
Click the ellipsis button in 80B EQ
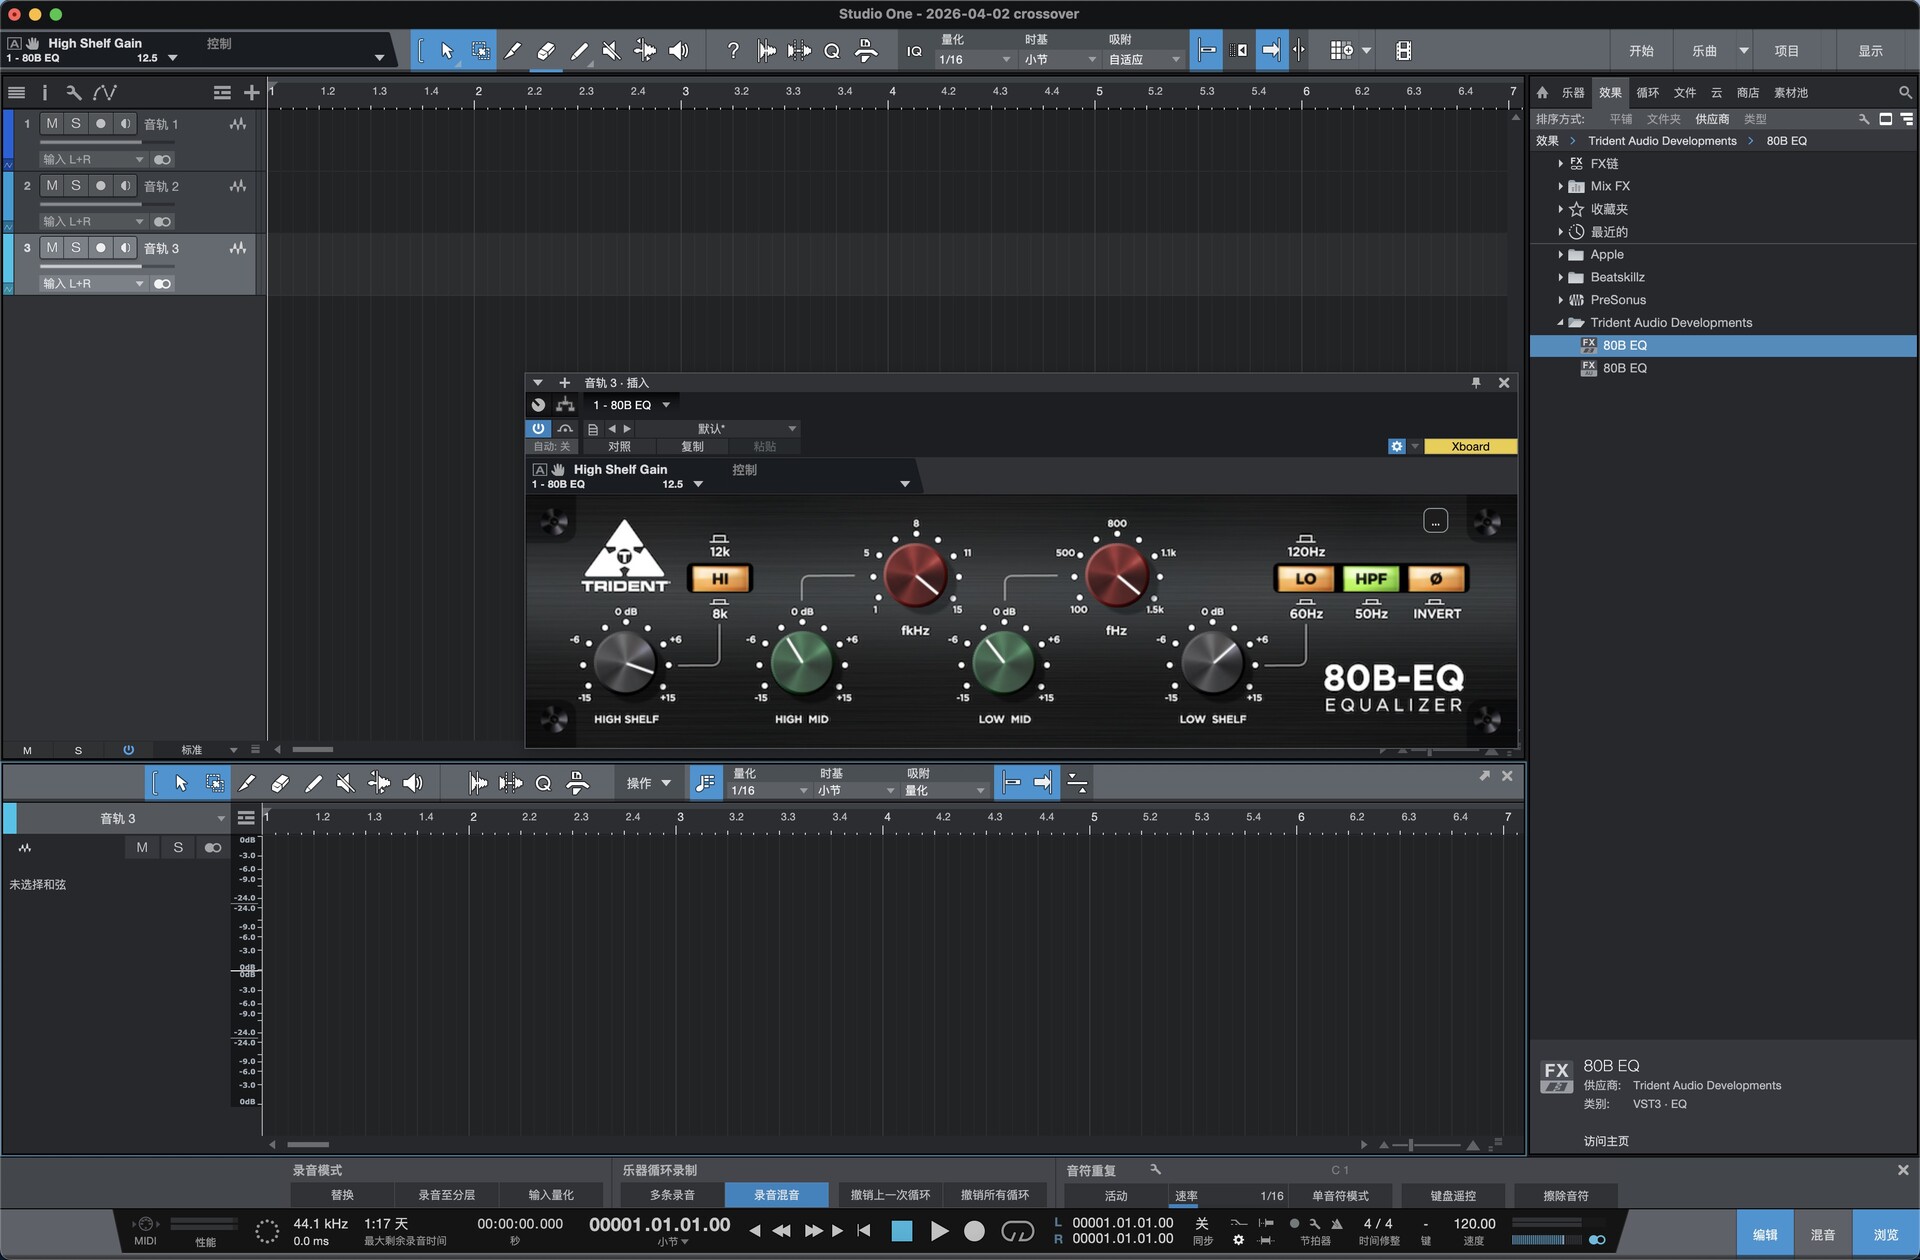[1435, 521]
